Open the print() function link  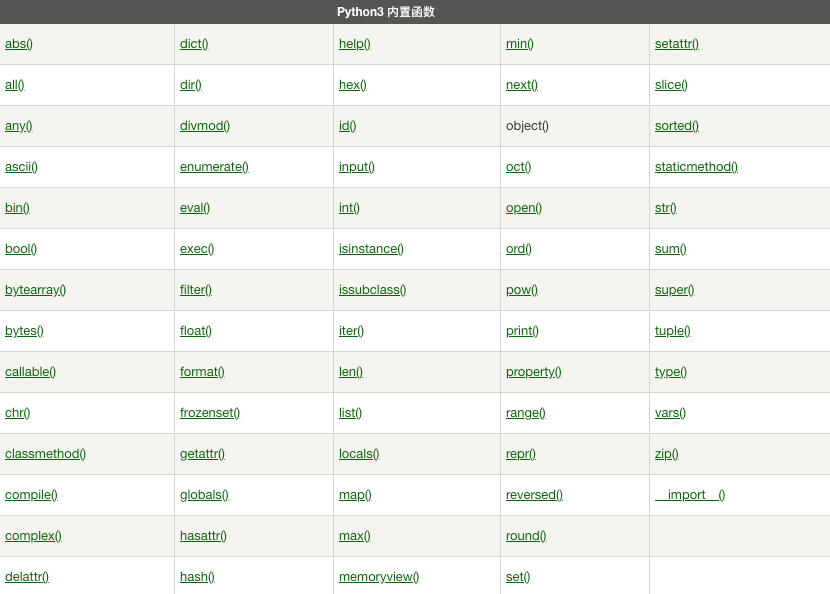522,331
